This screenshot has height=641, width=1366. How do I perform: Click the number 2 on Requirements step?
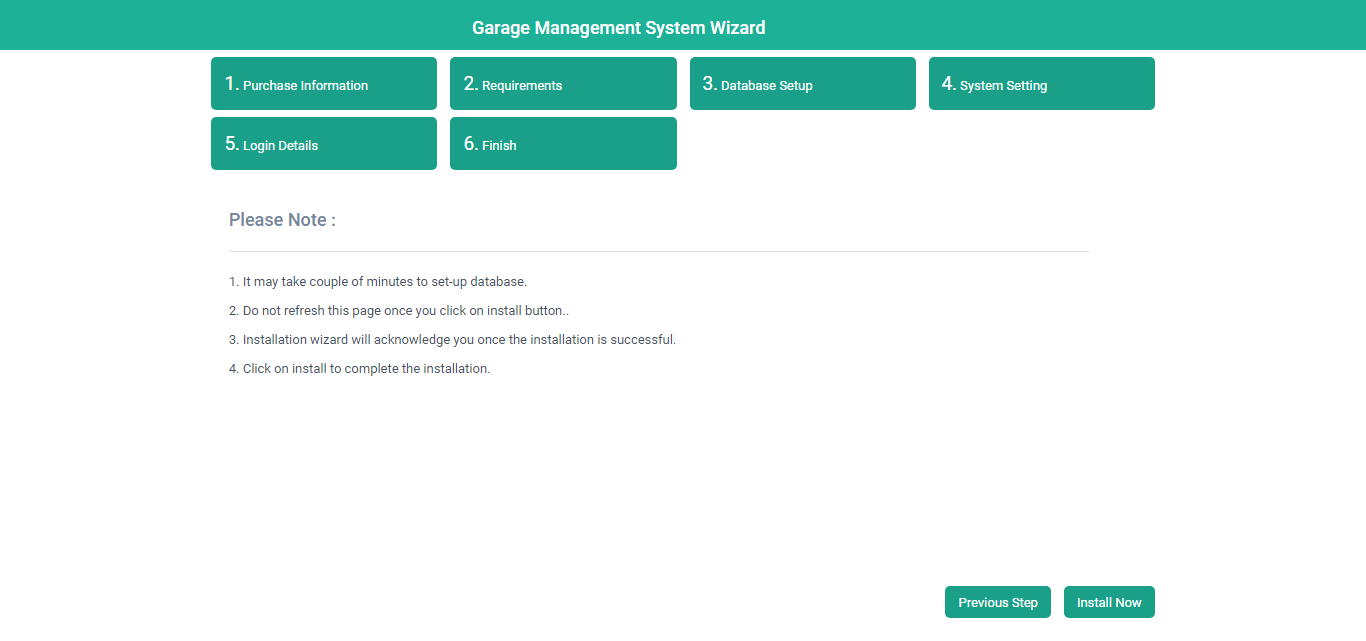pos(470,84)
